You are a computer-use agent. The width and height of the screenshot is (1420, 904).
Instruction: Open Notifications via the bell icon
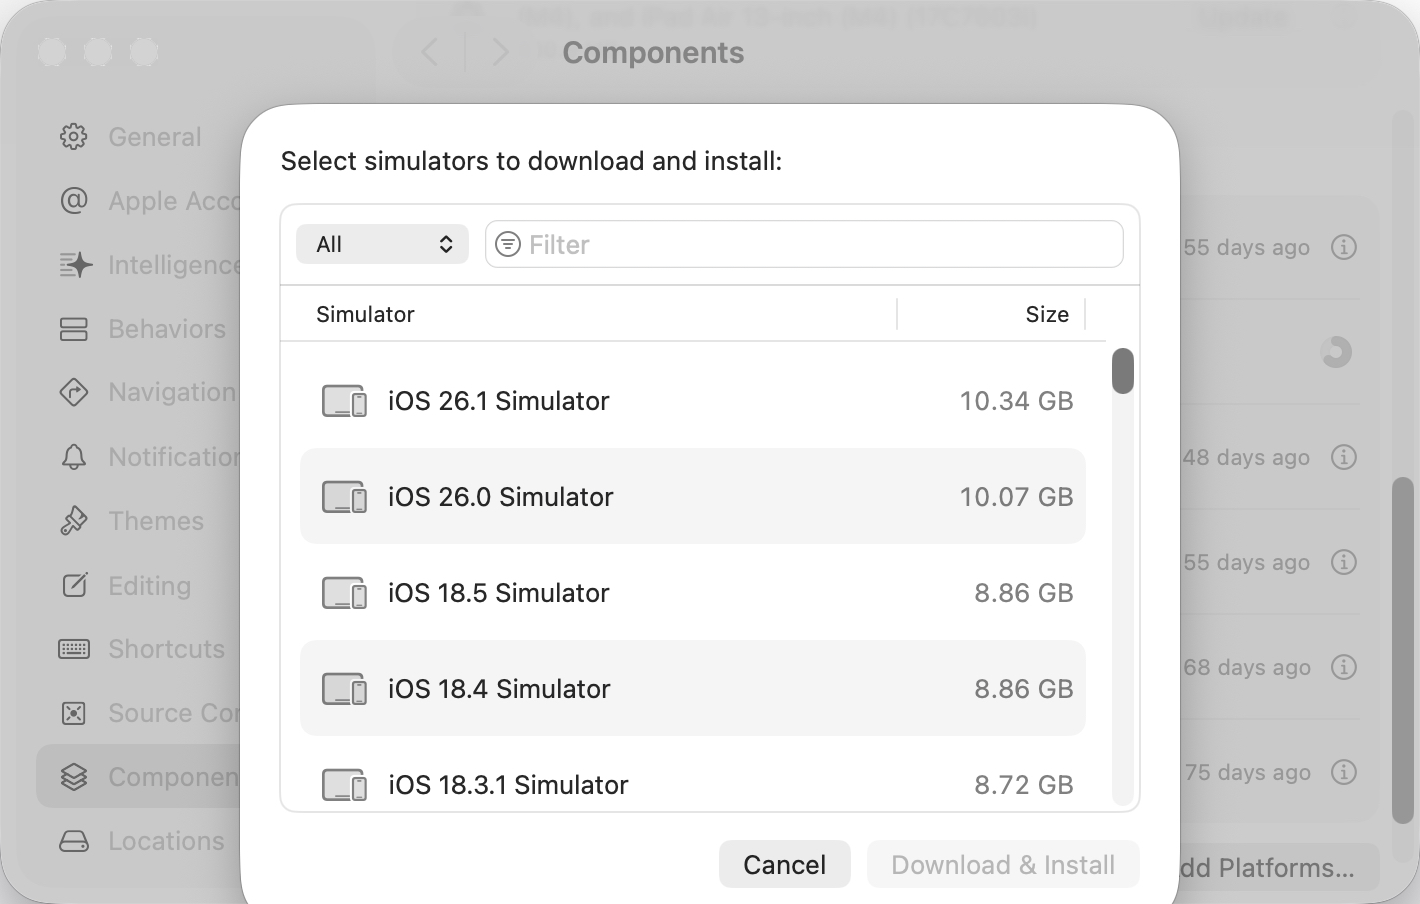pyautogui.click(x=74, y=457)
